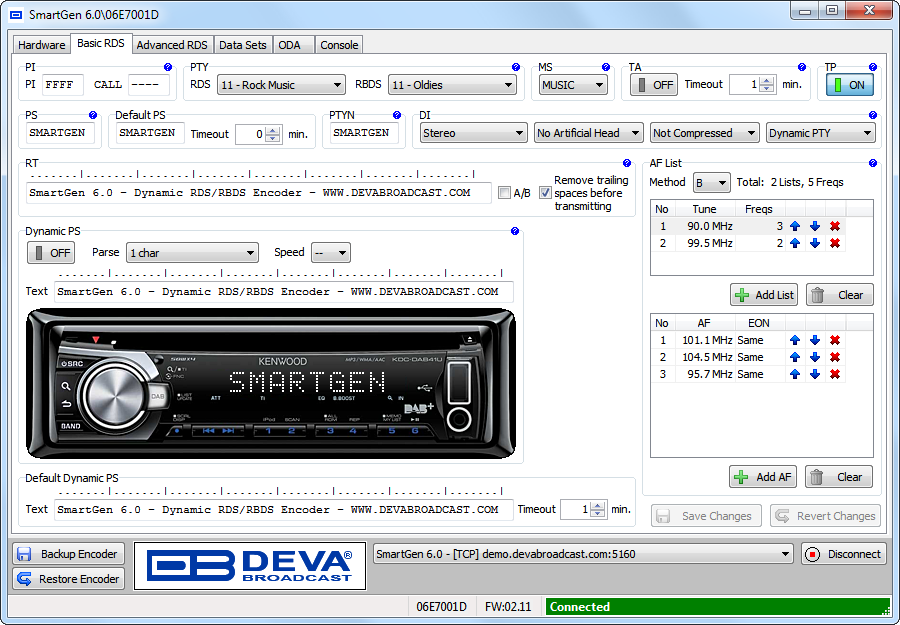Move the 104.5 MHz AF down
This screenshot has width=900, height=625.
815,357
